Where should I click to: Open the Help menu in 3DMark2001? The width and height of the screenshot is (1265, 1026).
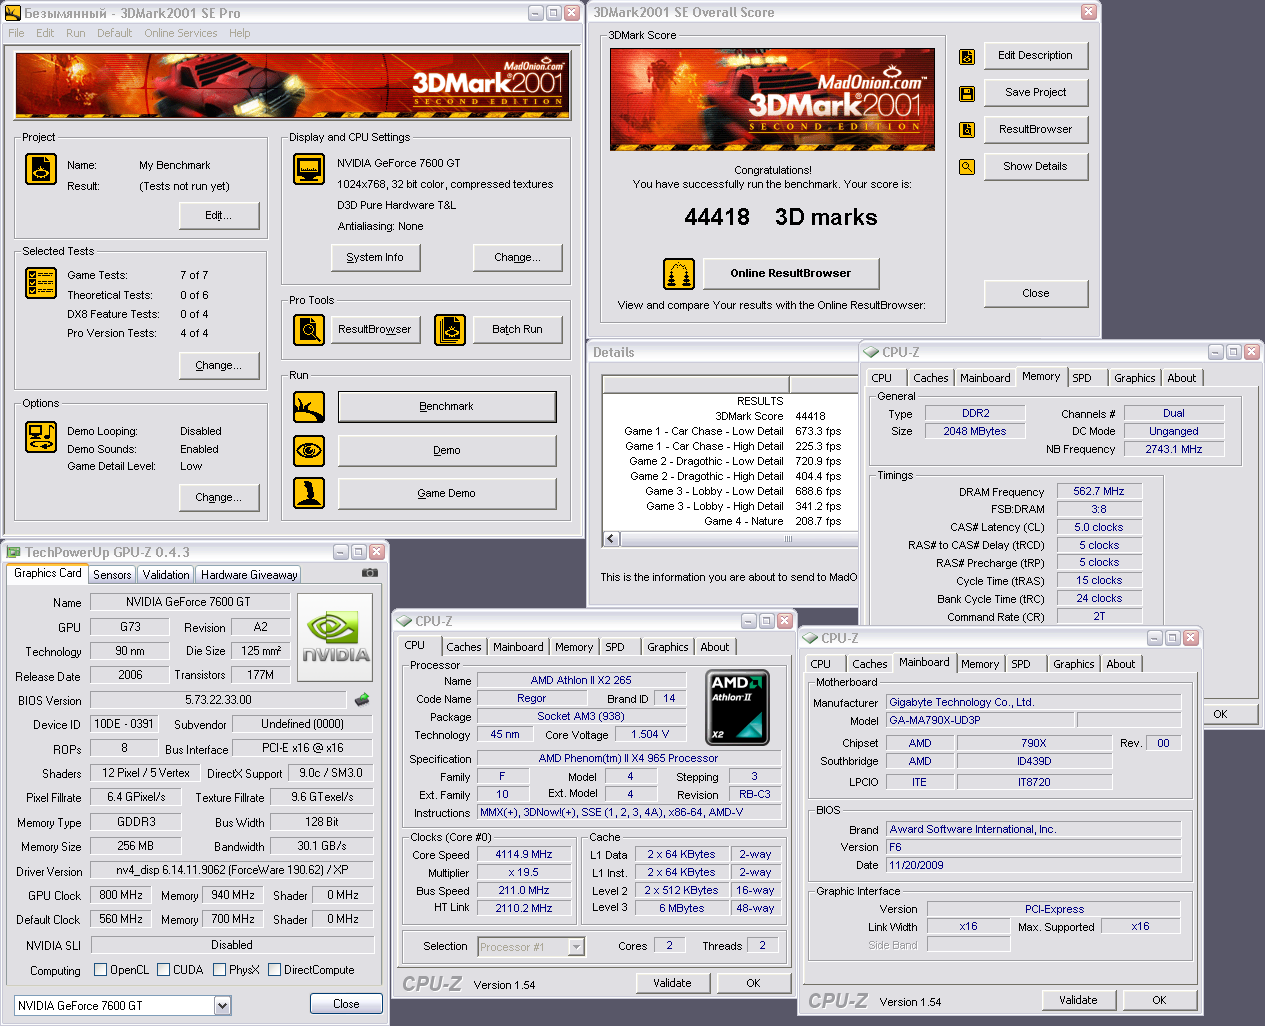pyautogui.click(x=239, y=33)
